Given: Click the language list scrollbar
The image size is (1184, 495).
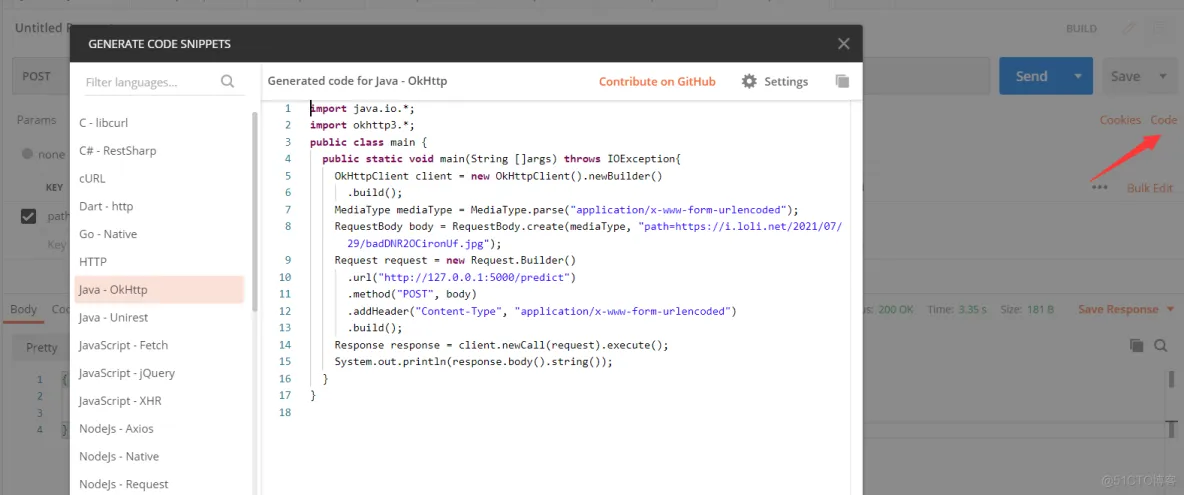Looking at the screenshot, I should (254, 211).
